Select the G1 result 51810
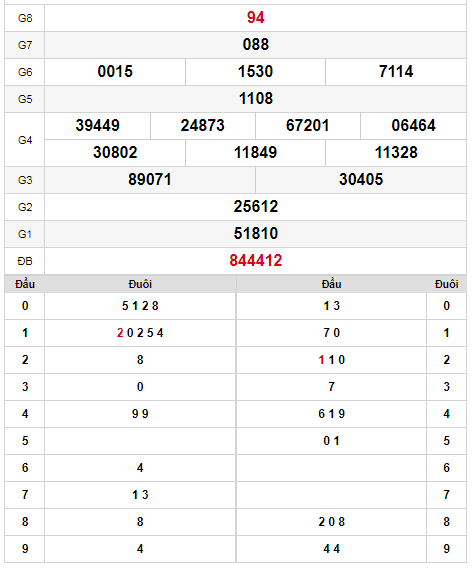The image size is (472, 568). tap(255, 234)
